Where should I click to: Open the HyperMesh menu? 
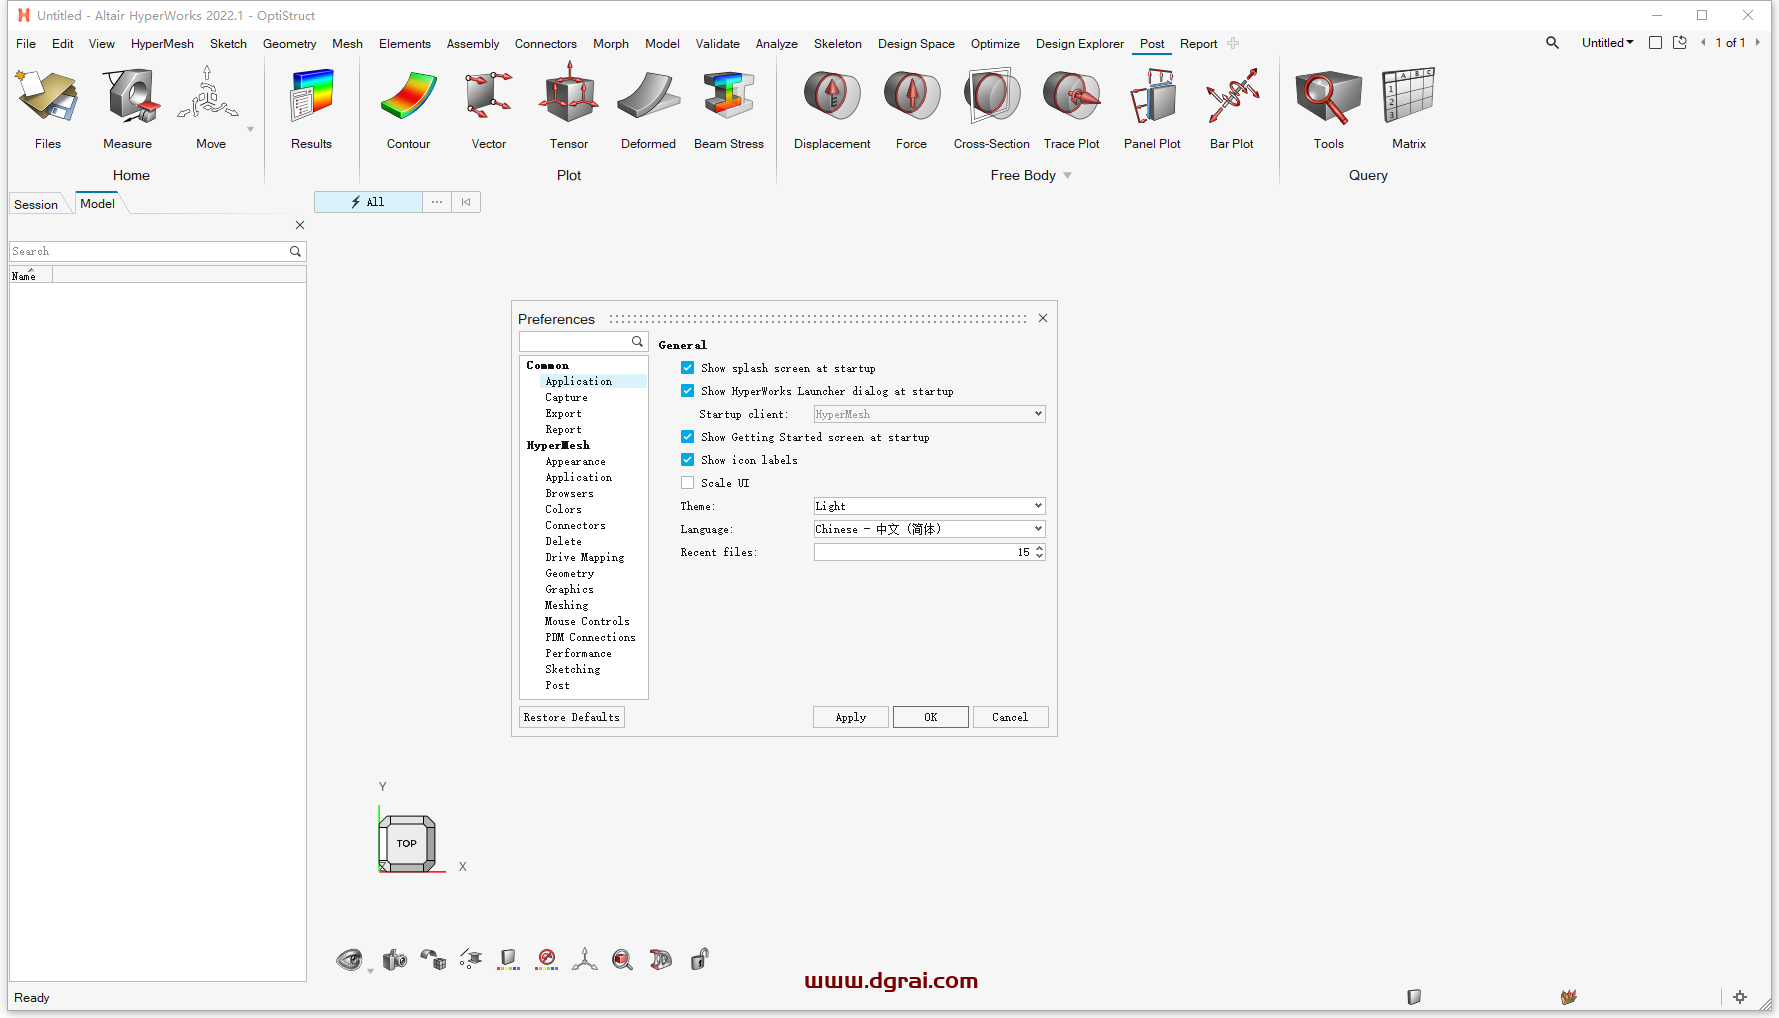(162, 44)
